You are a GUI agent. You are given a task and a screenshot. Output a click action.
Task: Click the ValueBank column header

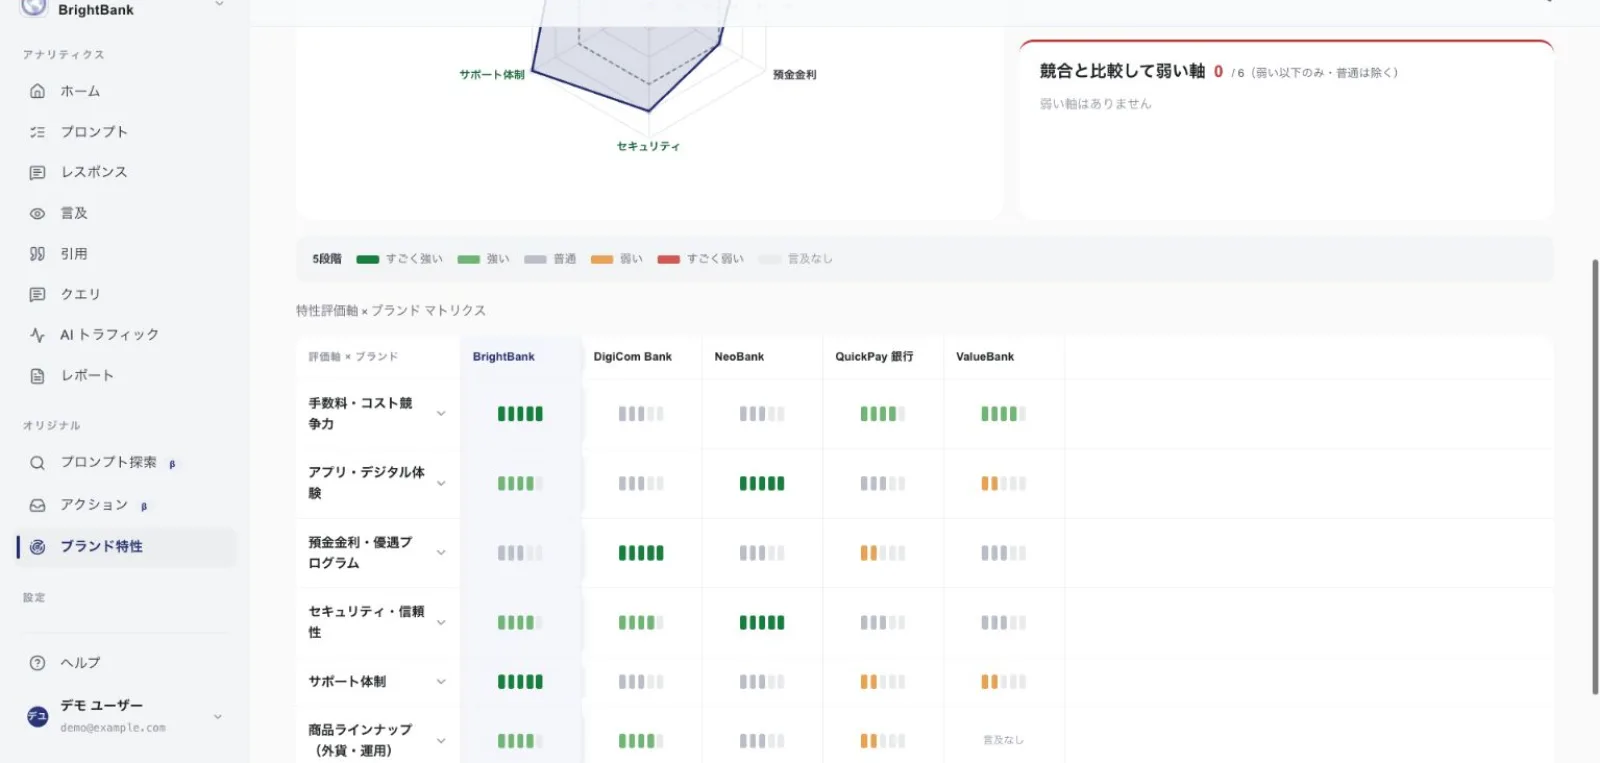985,357
